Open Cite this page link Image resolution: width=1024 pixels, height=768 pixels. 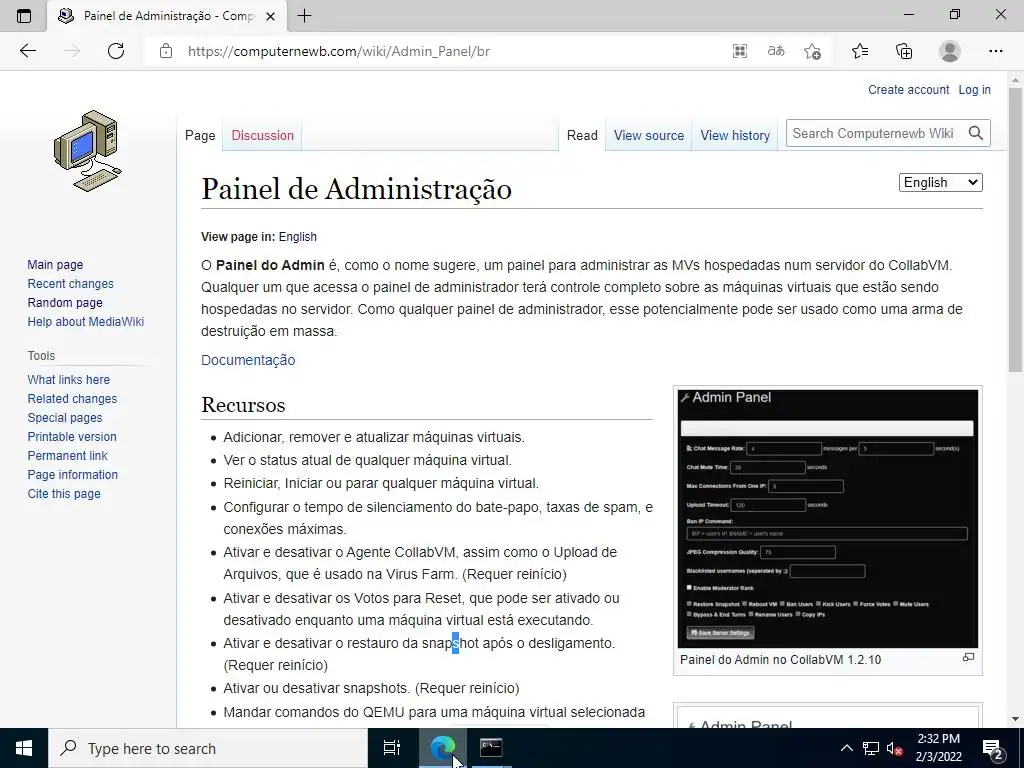pyautogui.click(x=64, y=494)
